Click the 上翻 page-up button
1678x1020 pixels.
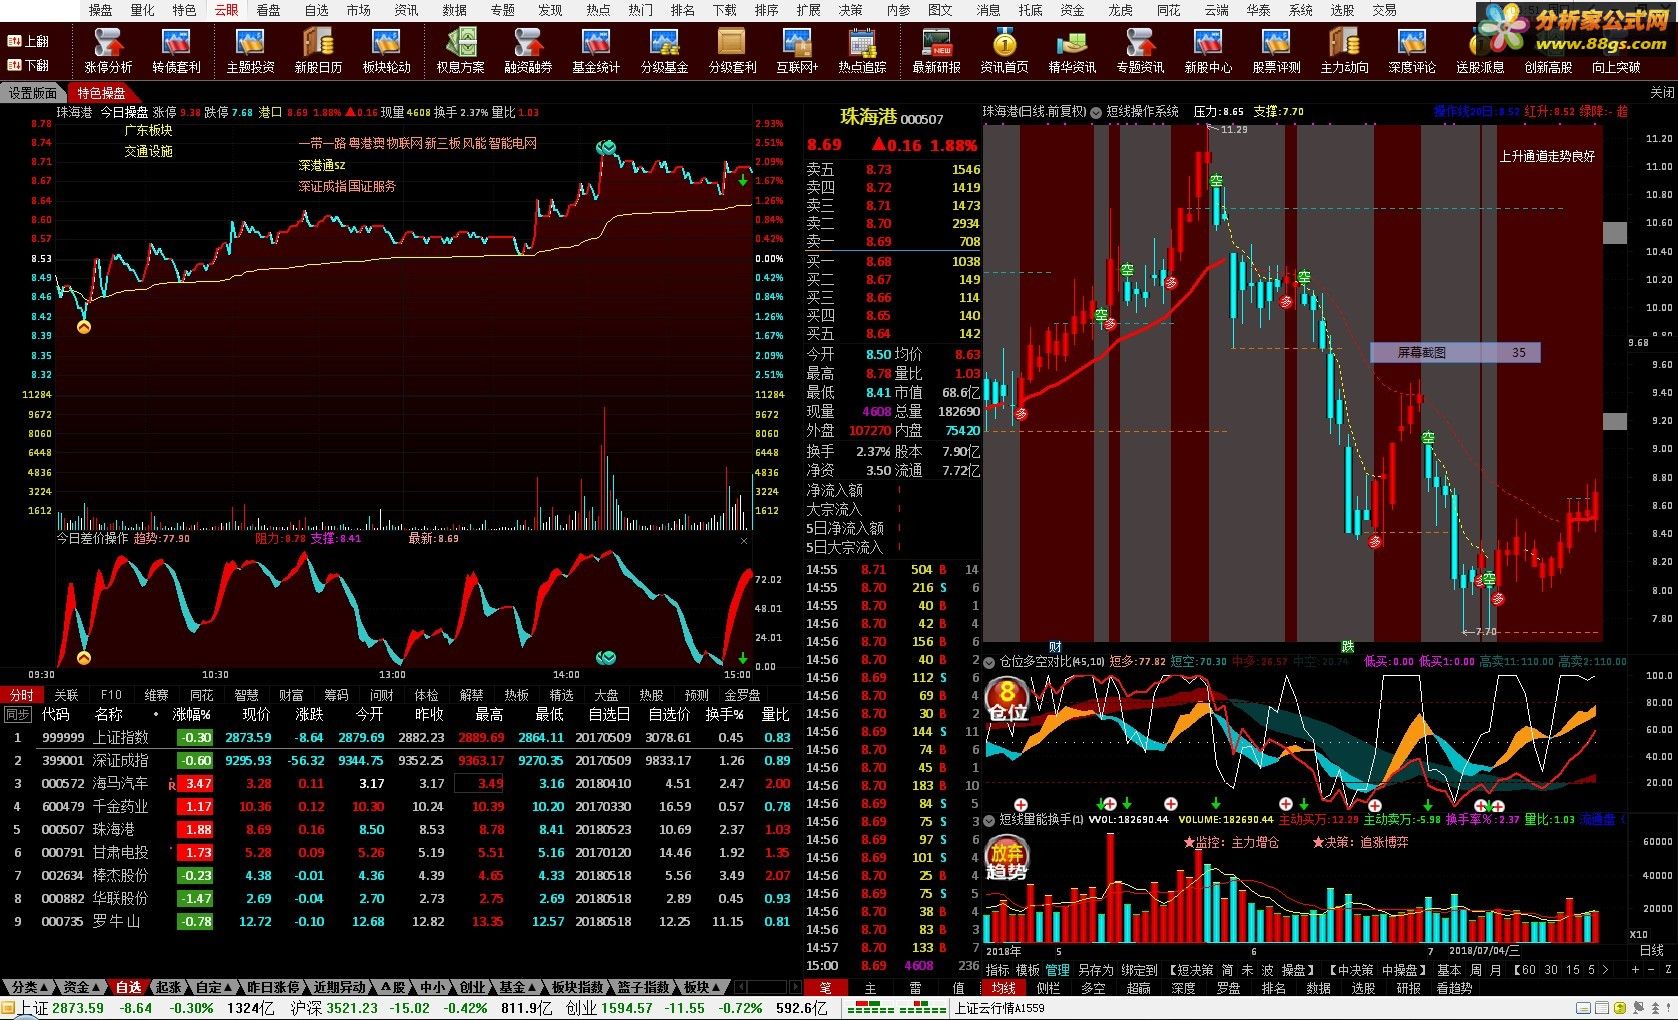coord(28,42)
